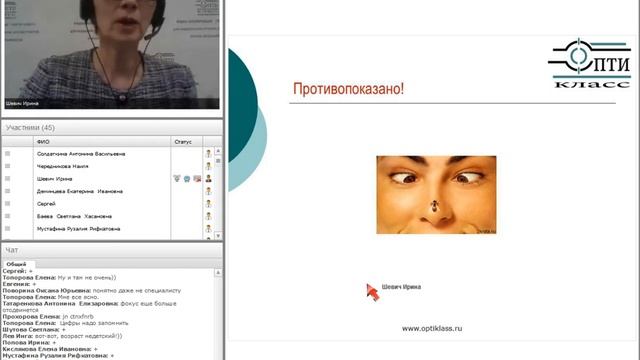Click the first status icon in Шевич Ирина's row
The height and width of the screenshot is (360, 640).
(x=177, y=178)
